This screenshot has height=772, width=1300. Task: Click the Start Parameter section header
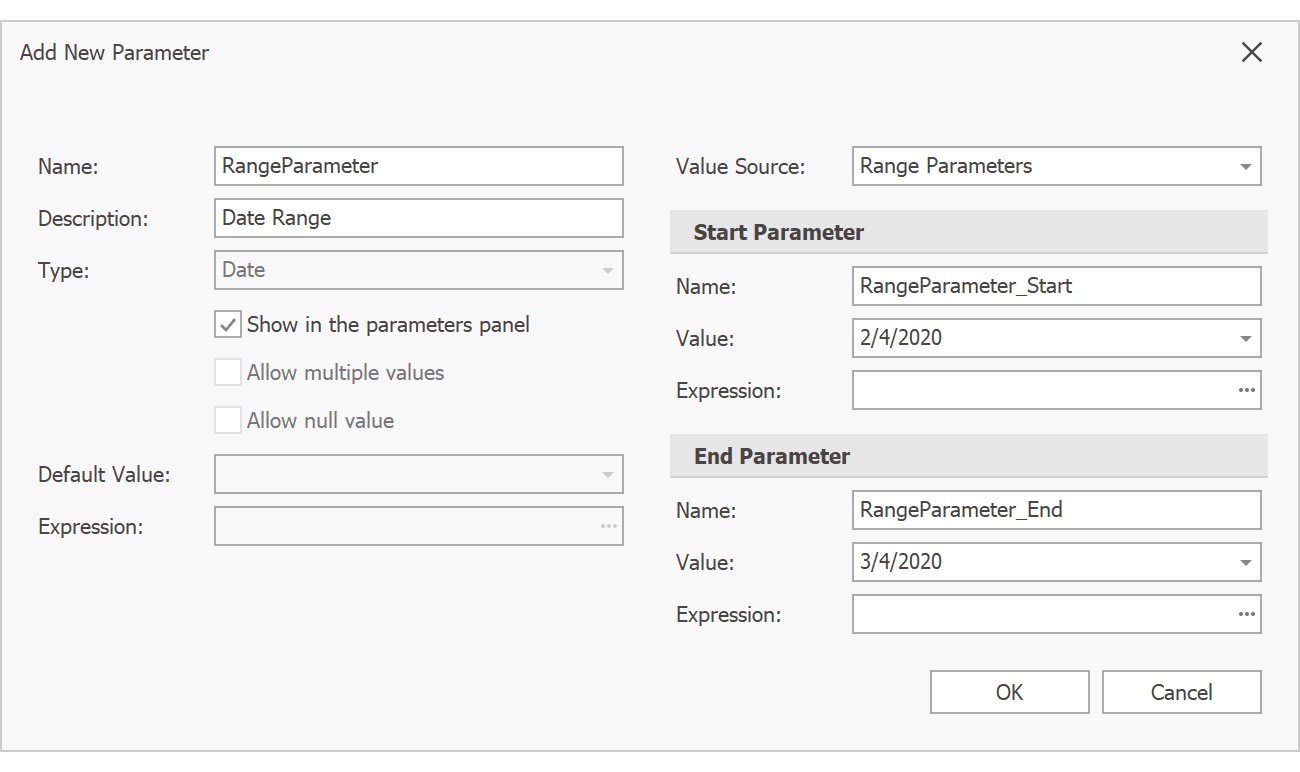coord(778,232)
